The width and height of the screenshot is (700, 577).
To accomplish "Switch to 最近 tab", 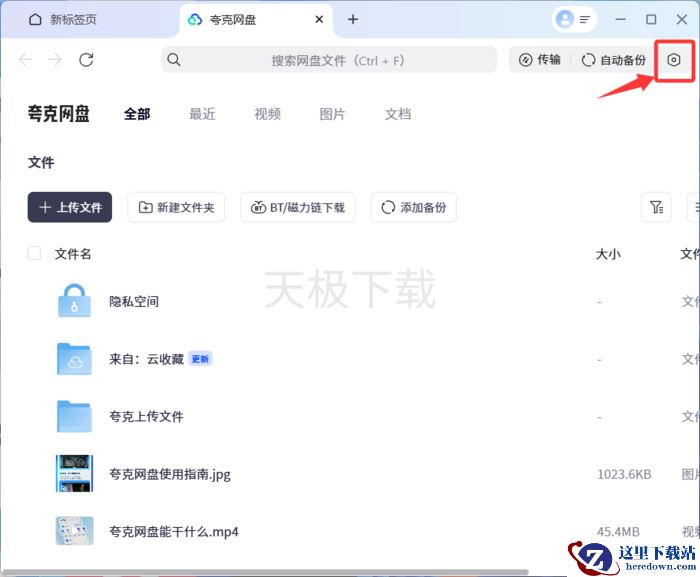I will click(202, 114).
